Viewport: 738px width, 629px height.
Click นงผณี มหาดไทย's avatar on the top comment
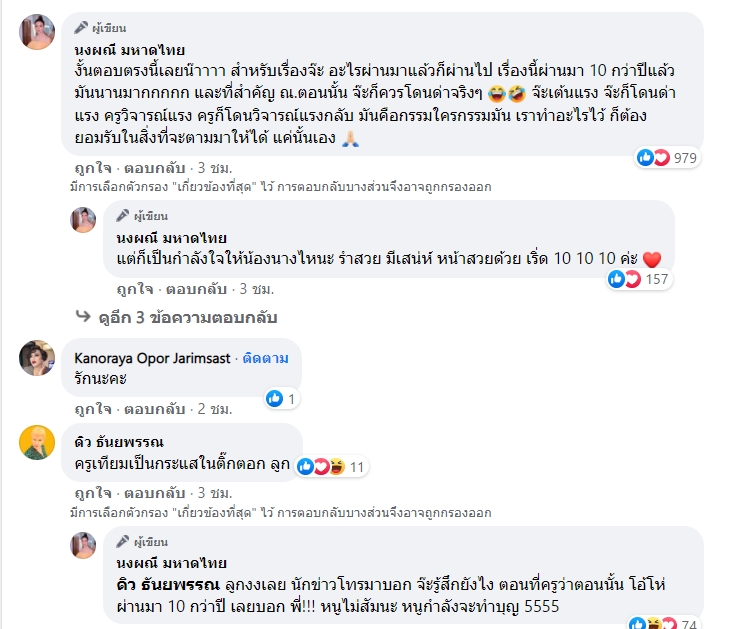pyautogui.click(x=37, y=32)
